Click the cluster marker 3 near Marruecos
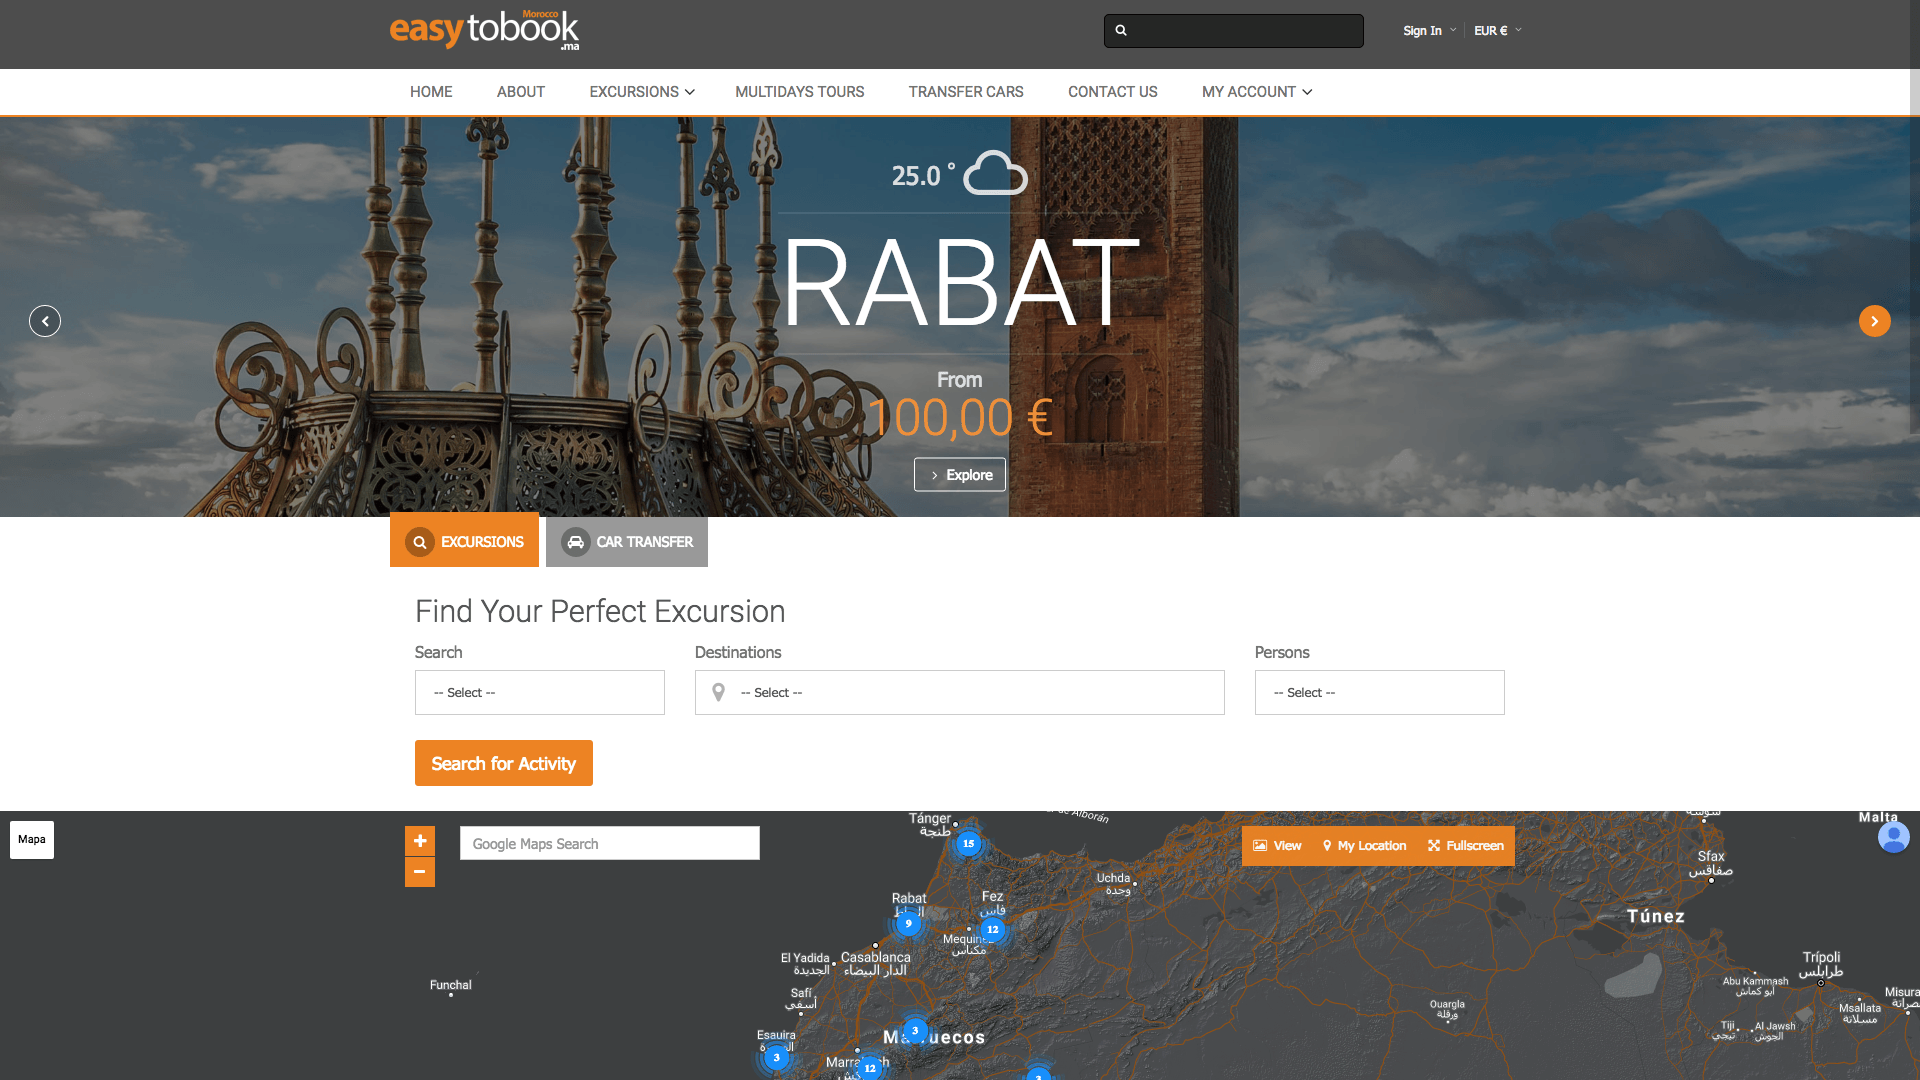This screenshot has width=1920, height=1080. pyautogui.click(x=914, y=1030)
